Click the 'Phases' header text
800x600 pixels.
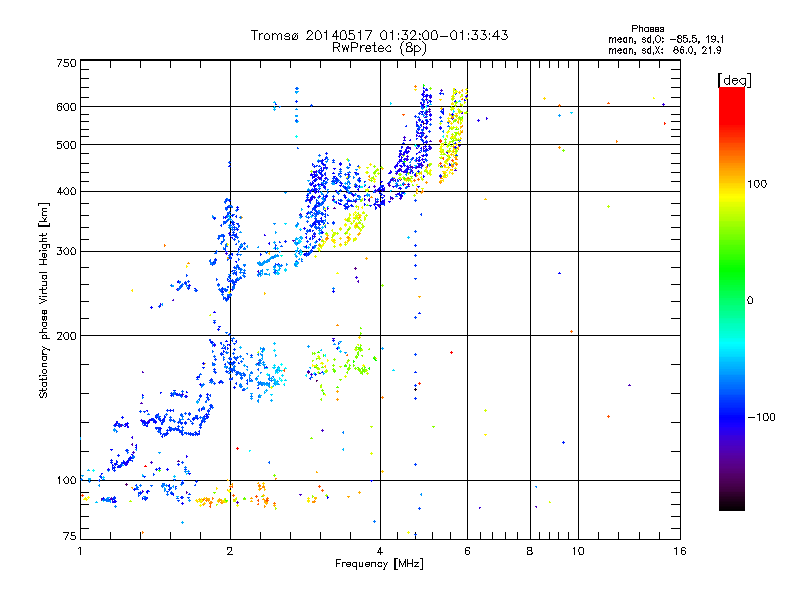[x=647, y=29]
